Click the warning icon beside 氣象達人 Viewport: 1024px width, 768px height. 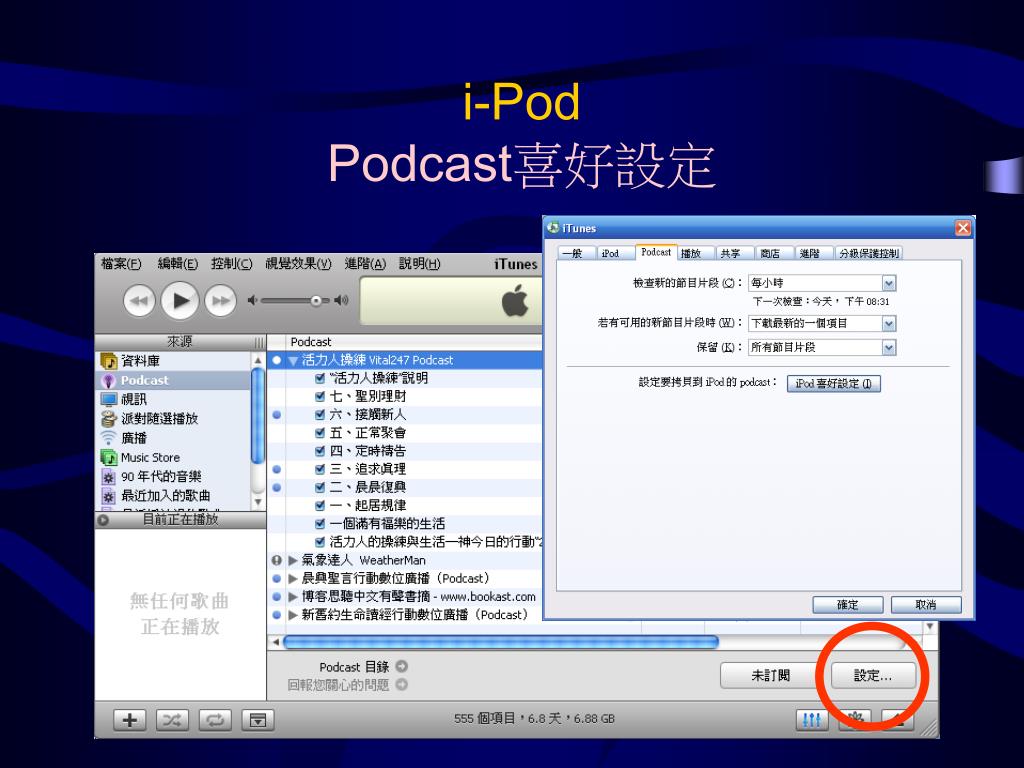point(277,560)
